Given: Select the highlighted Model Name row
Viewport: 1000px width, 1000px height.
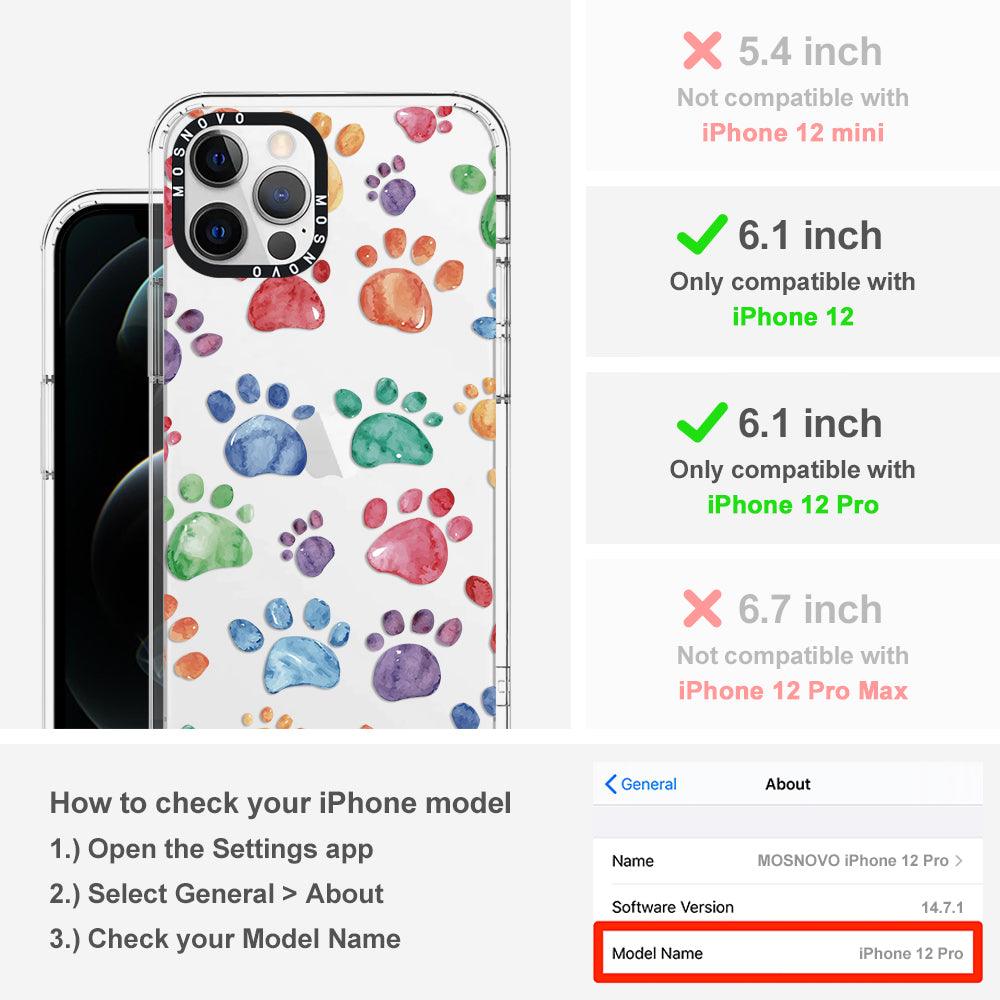Looking at the screenshot, I should (788, 953).
